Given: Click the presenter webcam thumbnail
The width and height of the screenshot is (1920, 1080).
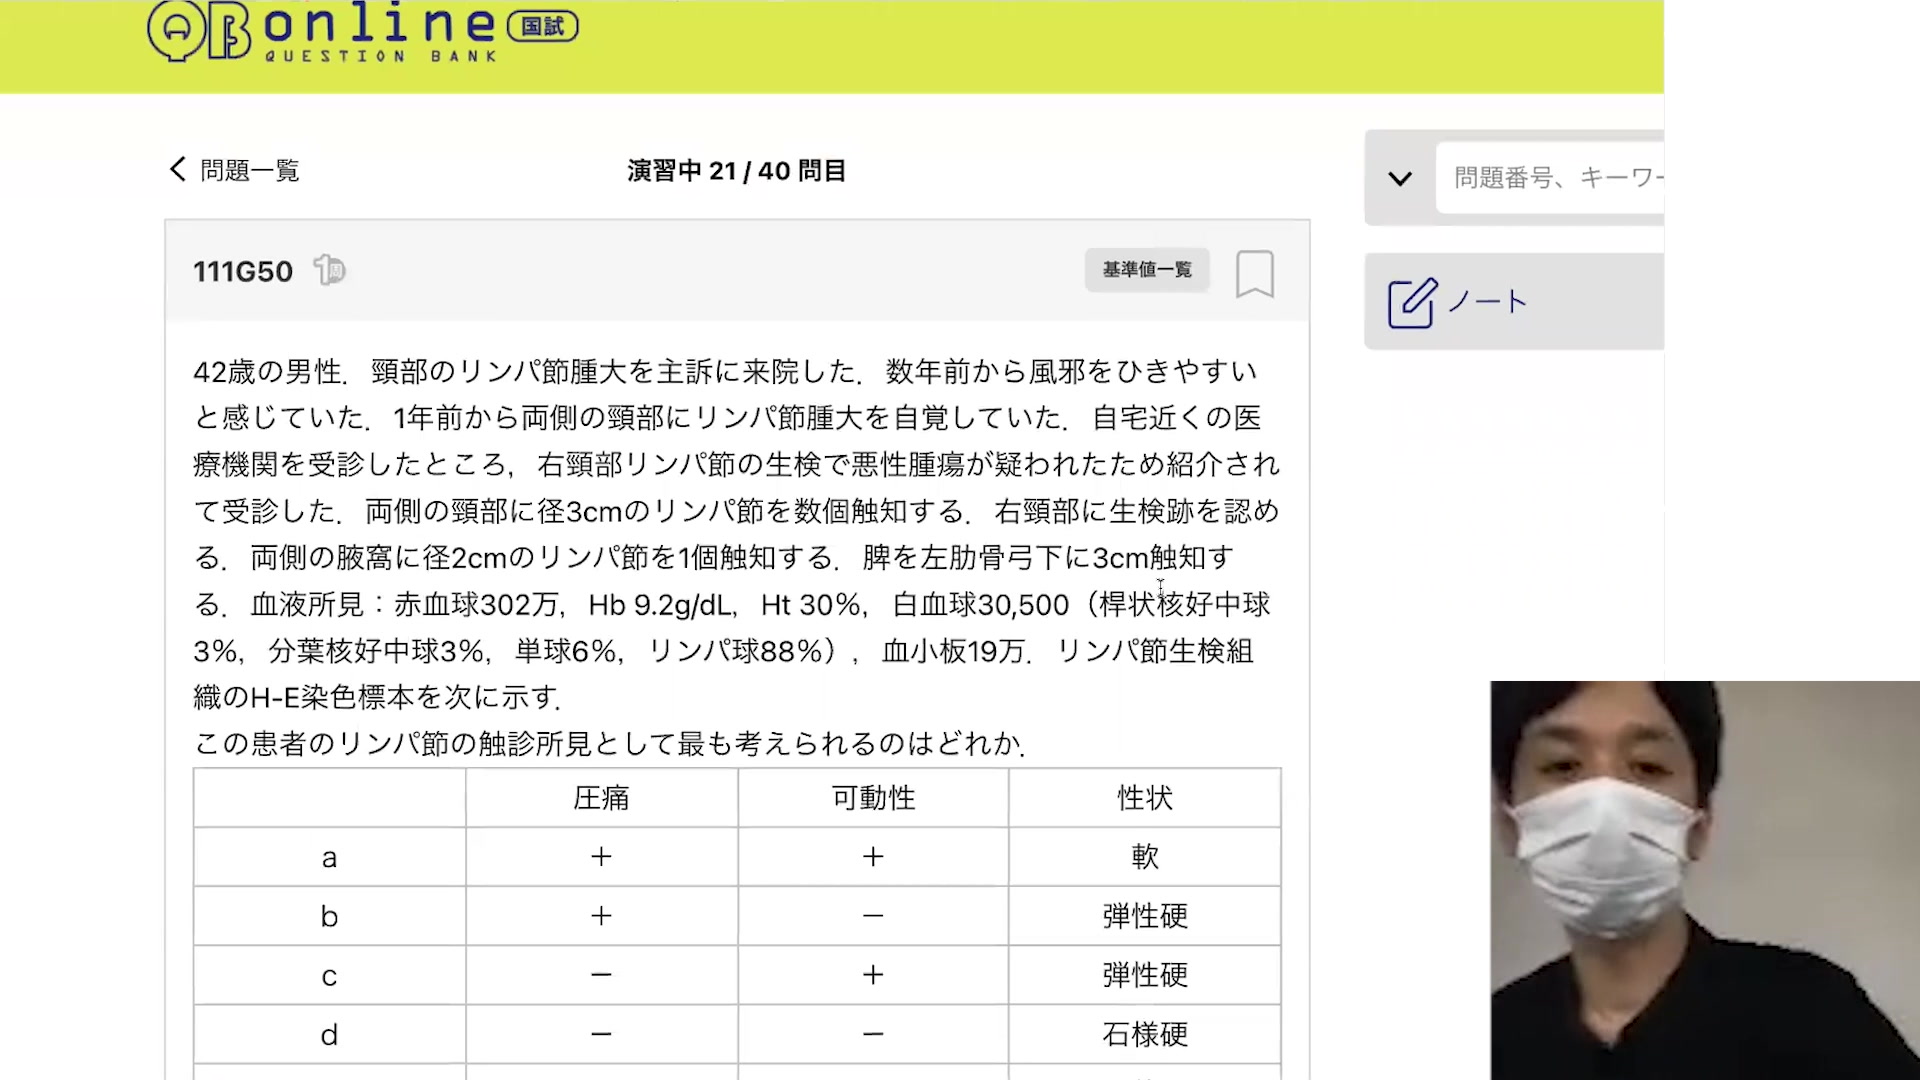Looking at the screenshot, I should (x=1704, y=880).
